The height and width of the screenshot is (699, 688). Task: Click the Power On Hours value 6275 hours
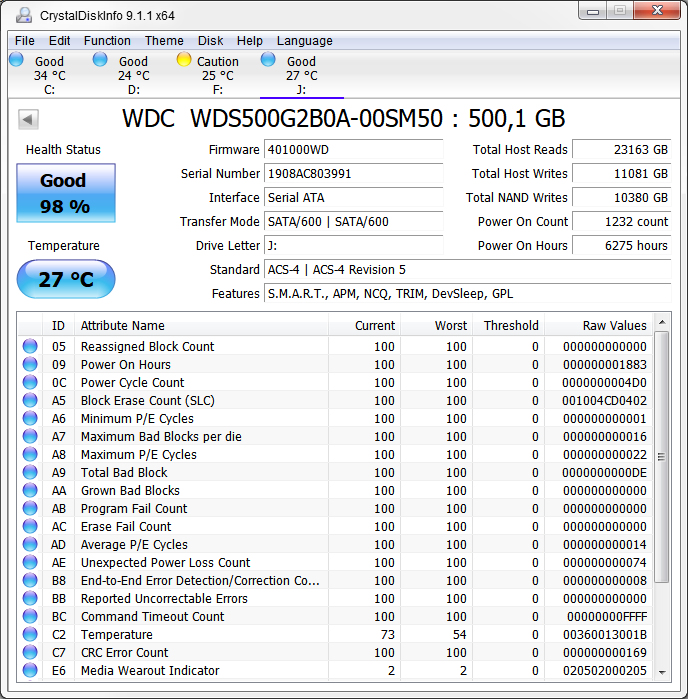tap(622, 246)
